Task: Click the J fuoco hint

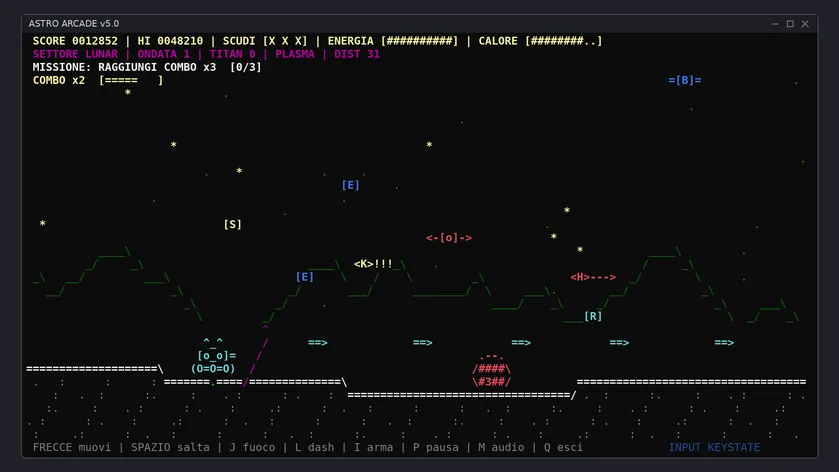Action: click(252, 447)
